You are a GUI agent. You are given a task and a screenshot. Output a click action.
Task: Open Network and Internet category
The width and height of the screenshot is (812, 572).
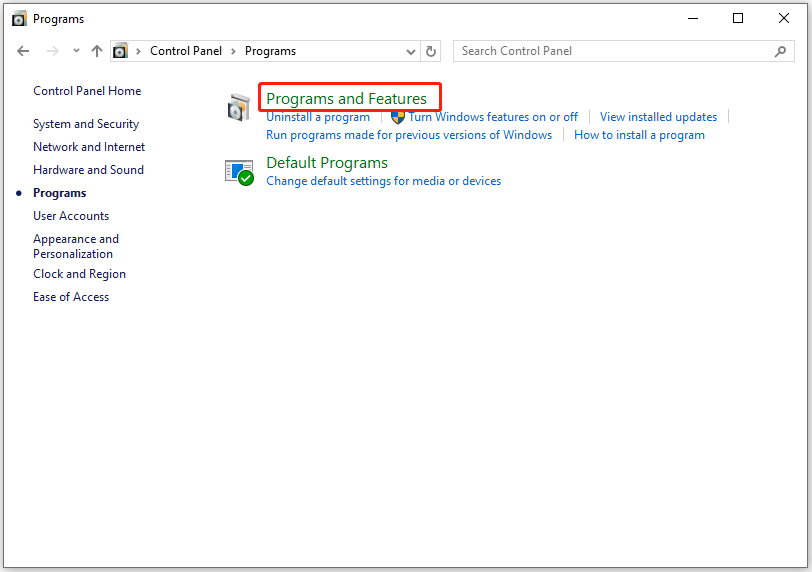tap(89, 147)
